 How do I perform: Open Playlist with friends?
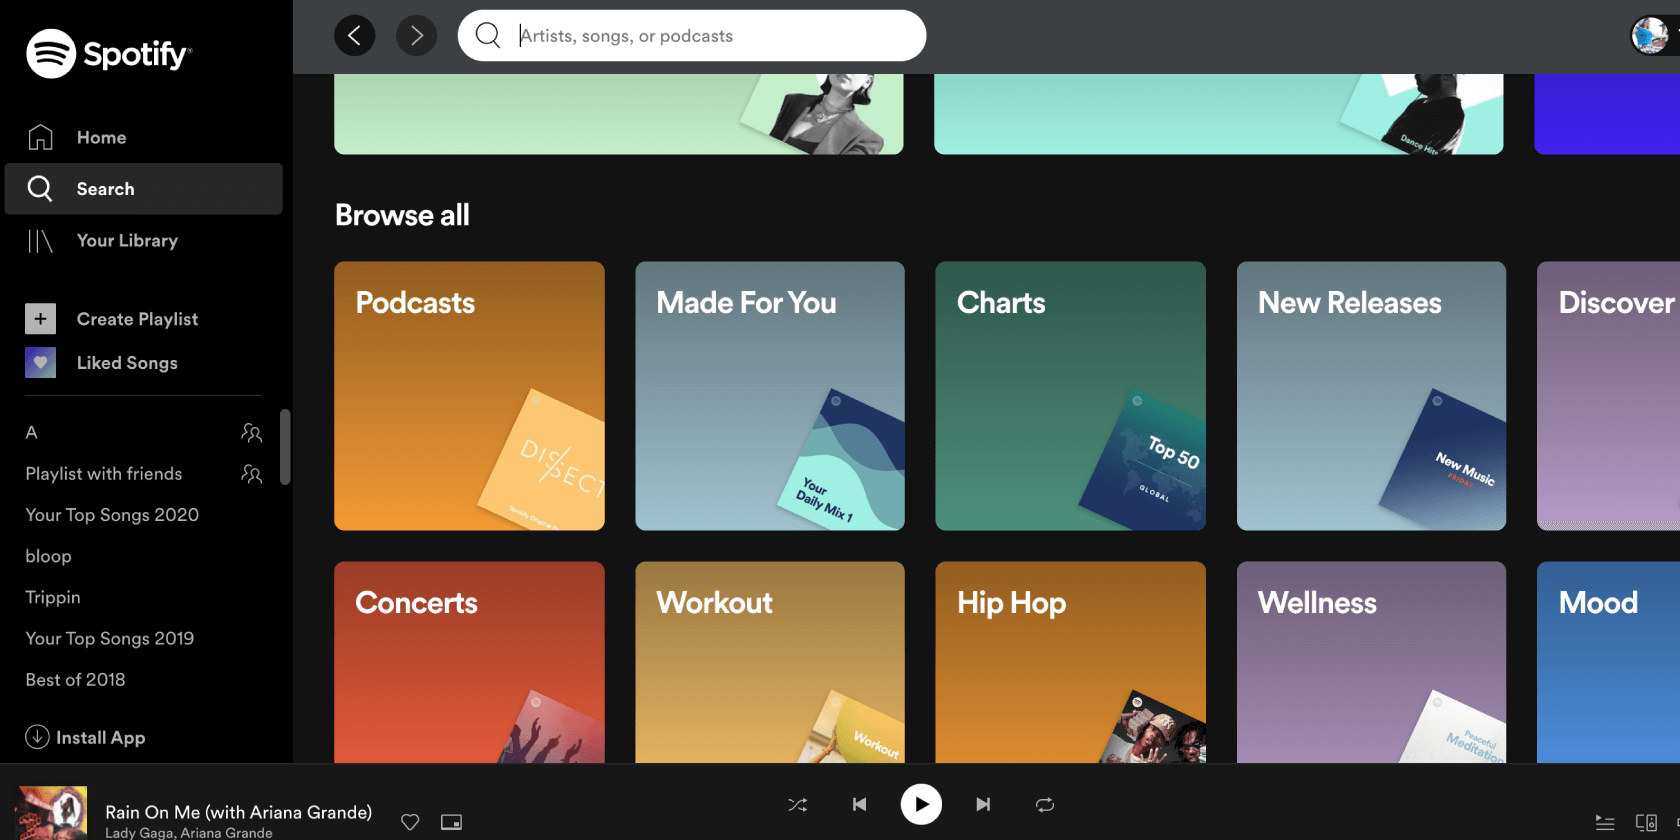pyautogui.click(x=104, y=474)
